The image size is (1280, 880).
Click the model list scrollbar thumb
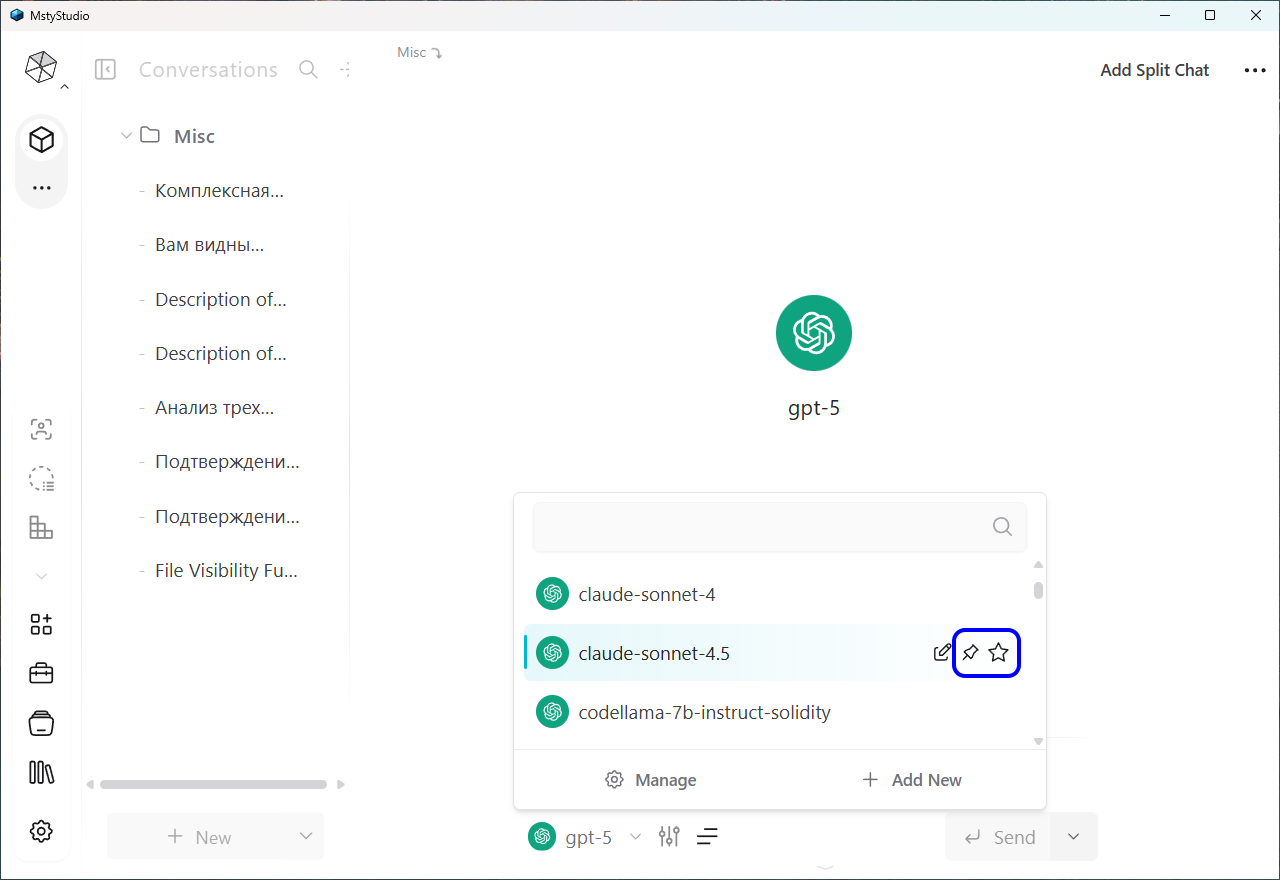[x=1038, y=590]
